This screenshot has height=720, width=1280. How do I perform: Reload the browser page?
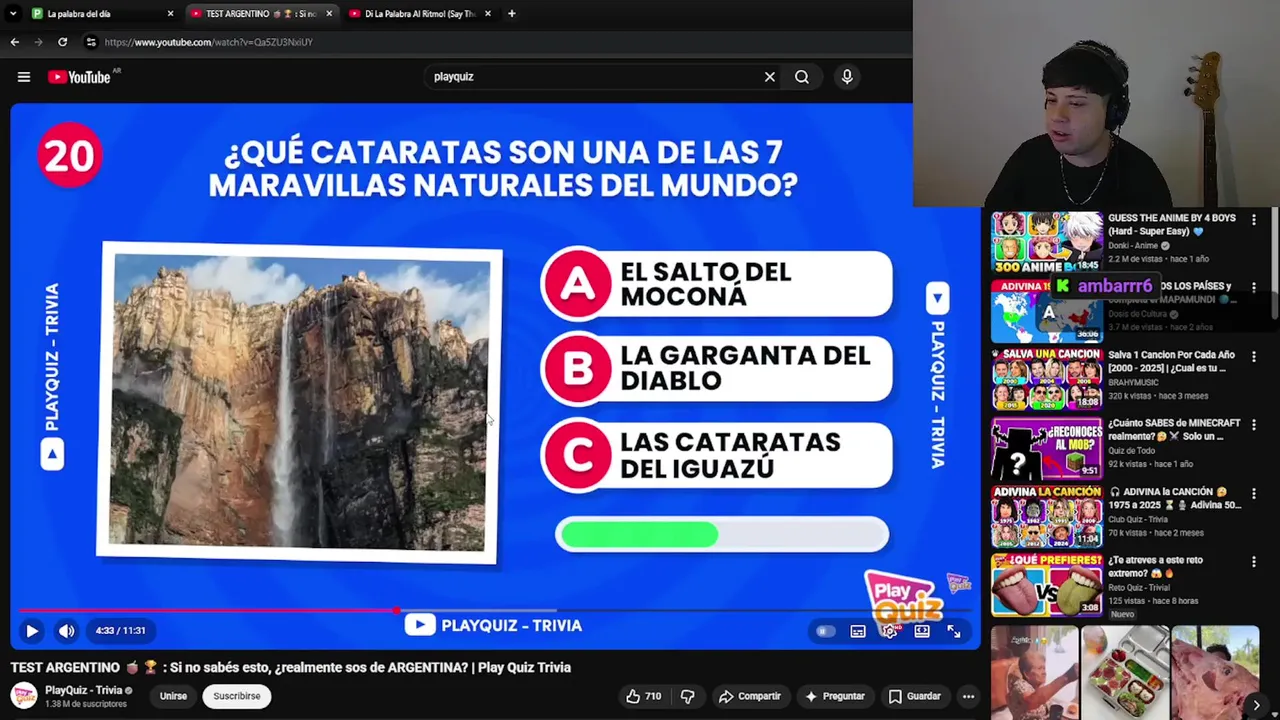[x=62, y=42]
